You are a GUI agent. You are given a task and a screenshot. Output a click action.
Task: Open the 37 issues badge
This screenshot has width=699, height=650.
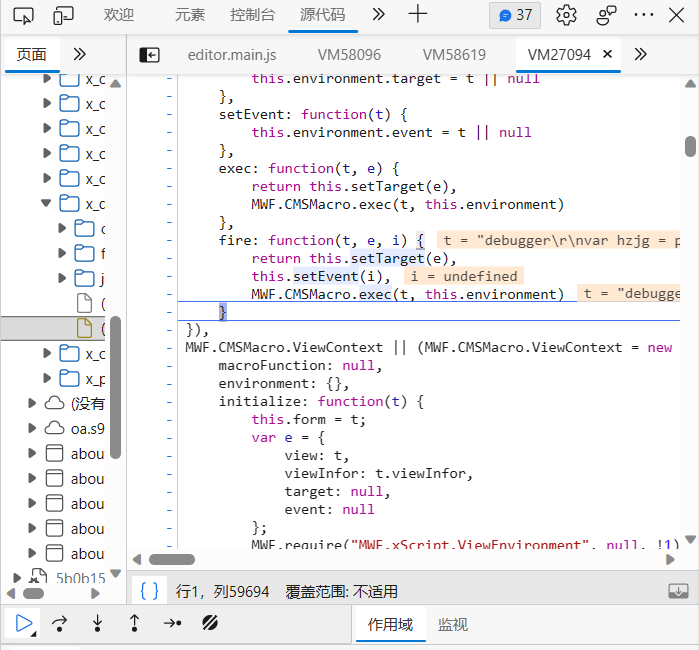click(515, 15)
